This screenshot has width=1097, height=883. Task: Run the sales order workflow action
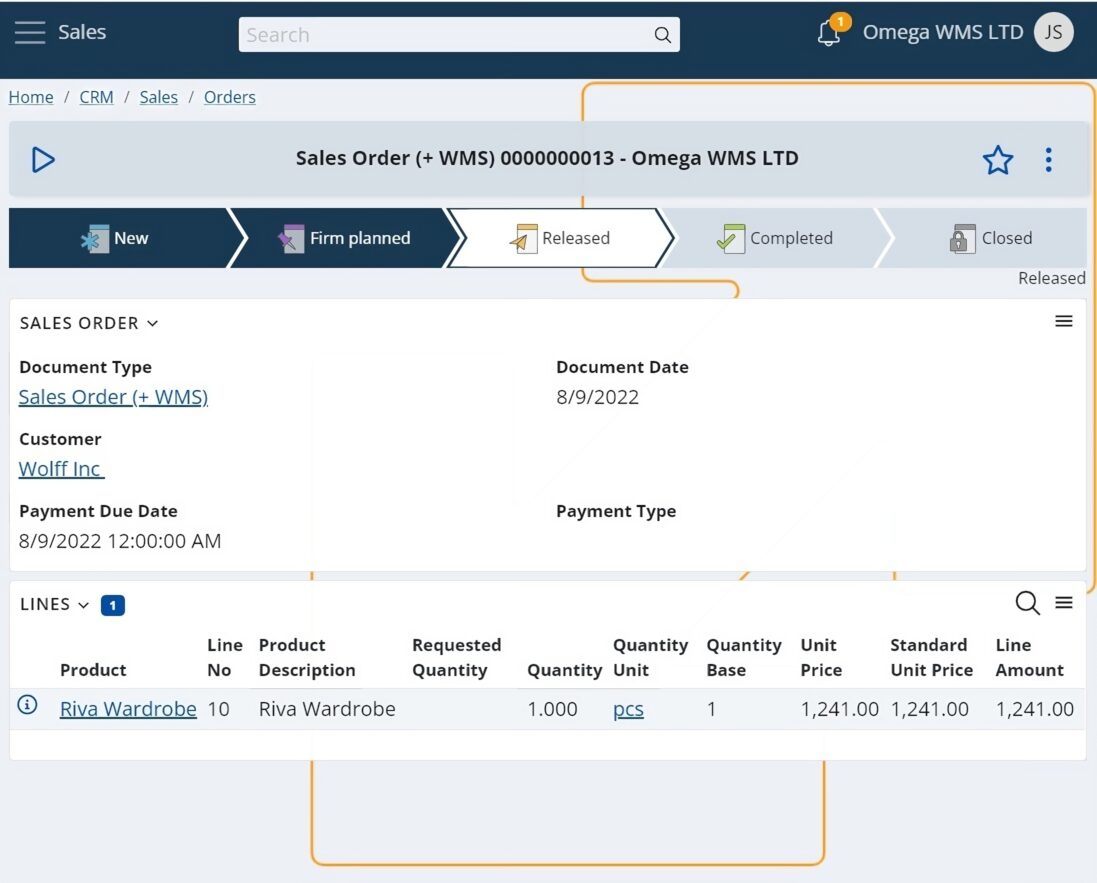pyautogui.click(x=42, y=159)
